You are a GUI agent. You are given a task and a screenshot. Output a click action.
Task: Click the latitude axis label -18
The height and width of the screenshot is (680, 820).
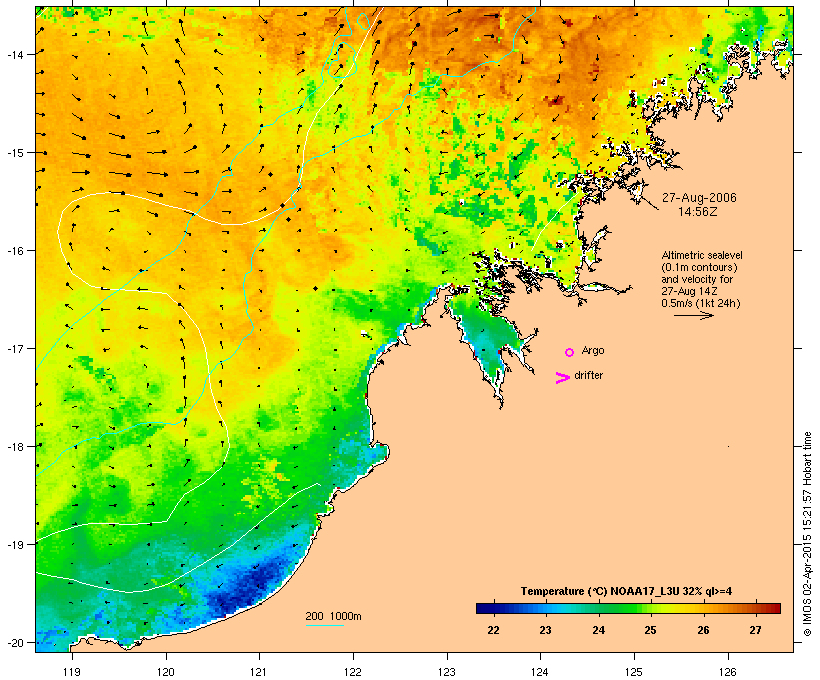[14, 447]
